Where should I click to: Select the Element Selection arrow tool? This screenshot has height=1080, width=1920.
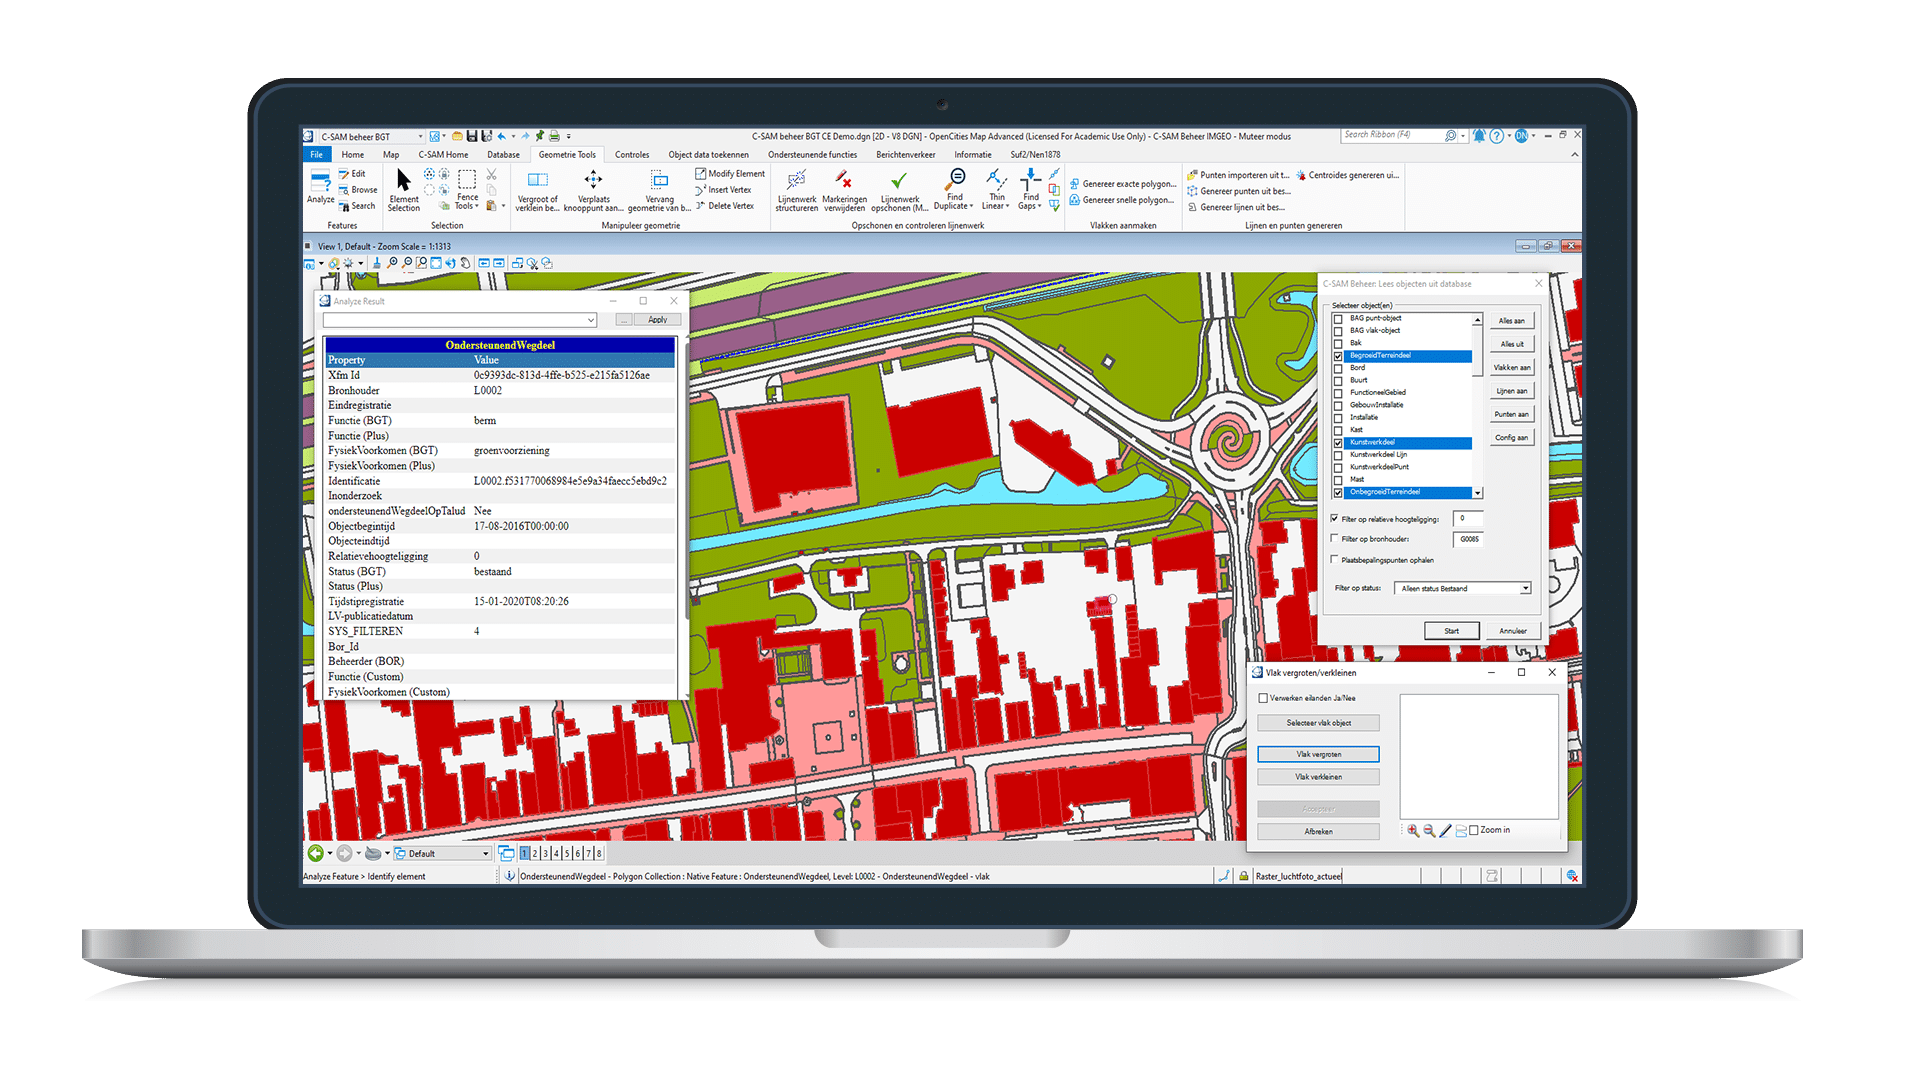tap(404, 189)
